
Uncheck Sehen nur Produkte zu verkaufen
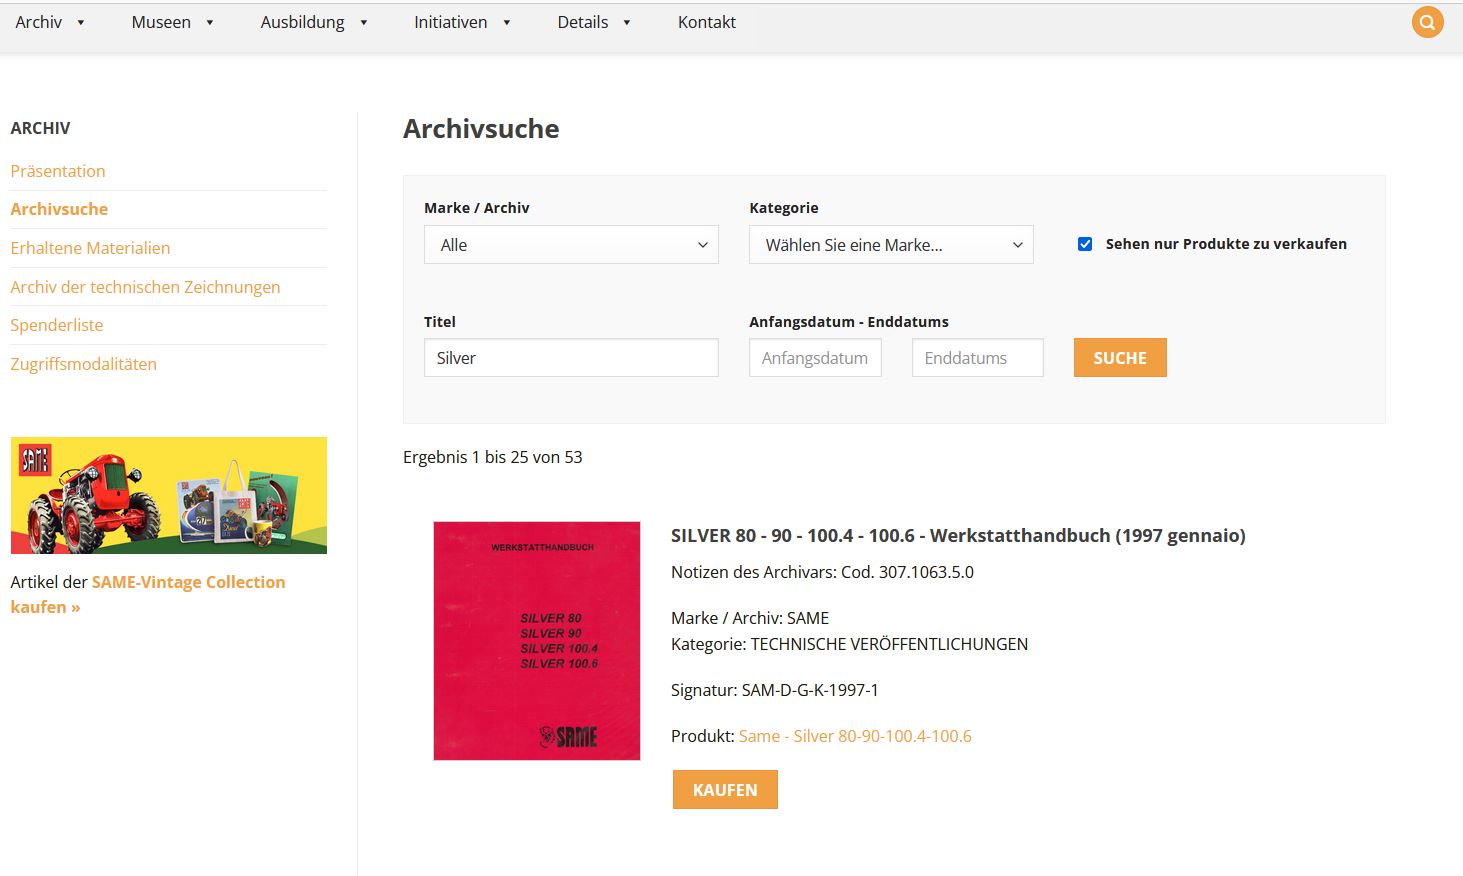(x=1085, y=244)
